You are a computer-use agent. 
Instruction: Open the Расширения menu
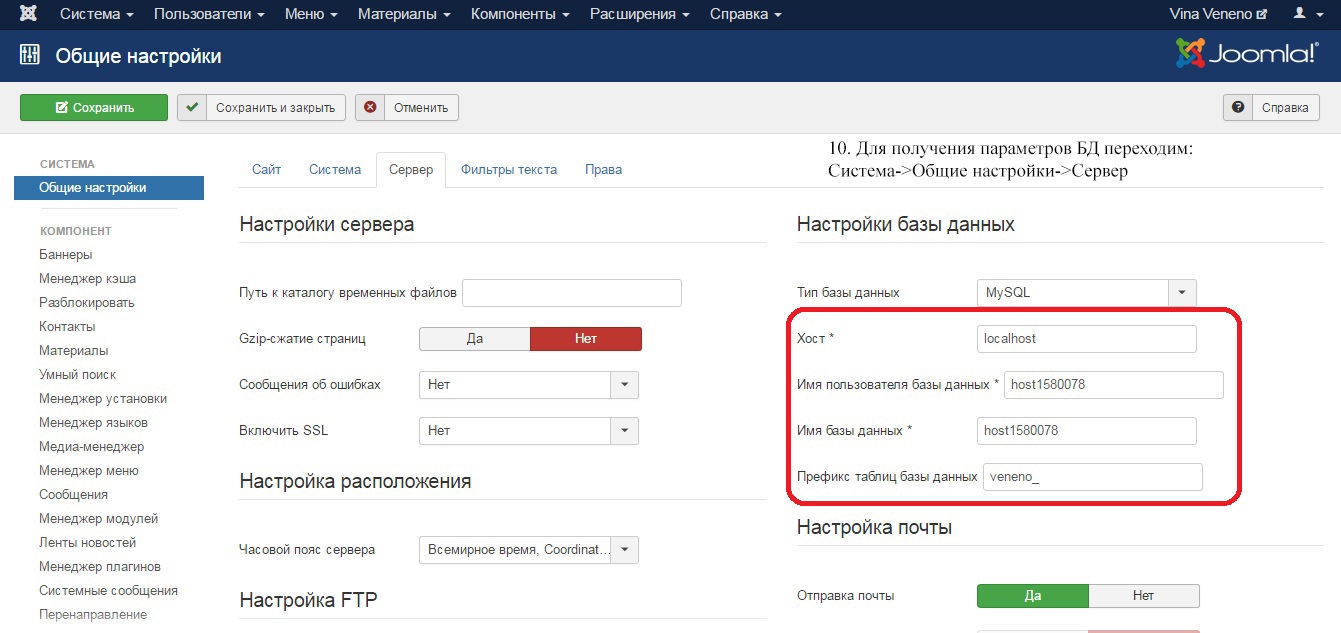point(640,14)
